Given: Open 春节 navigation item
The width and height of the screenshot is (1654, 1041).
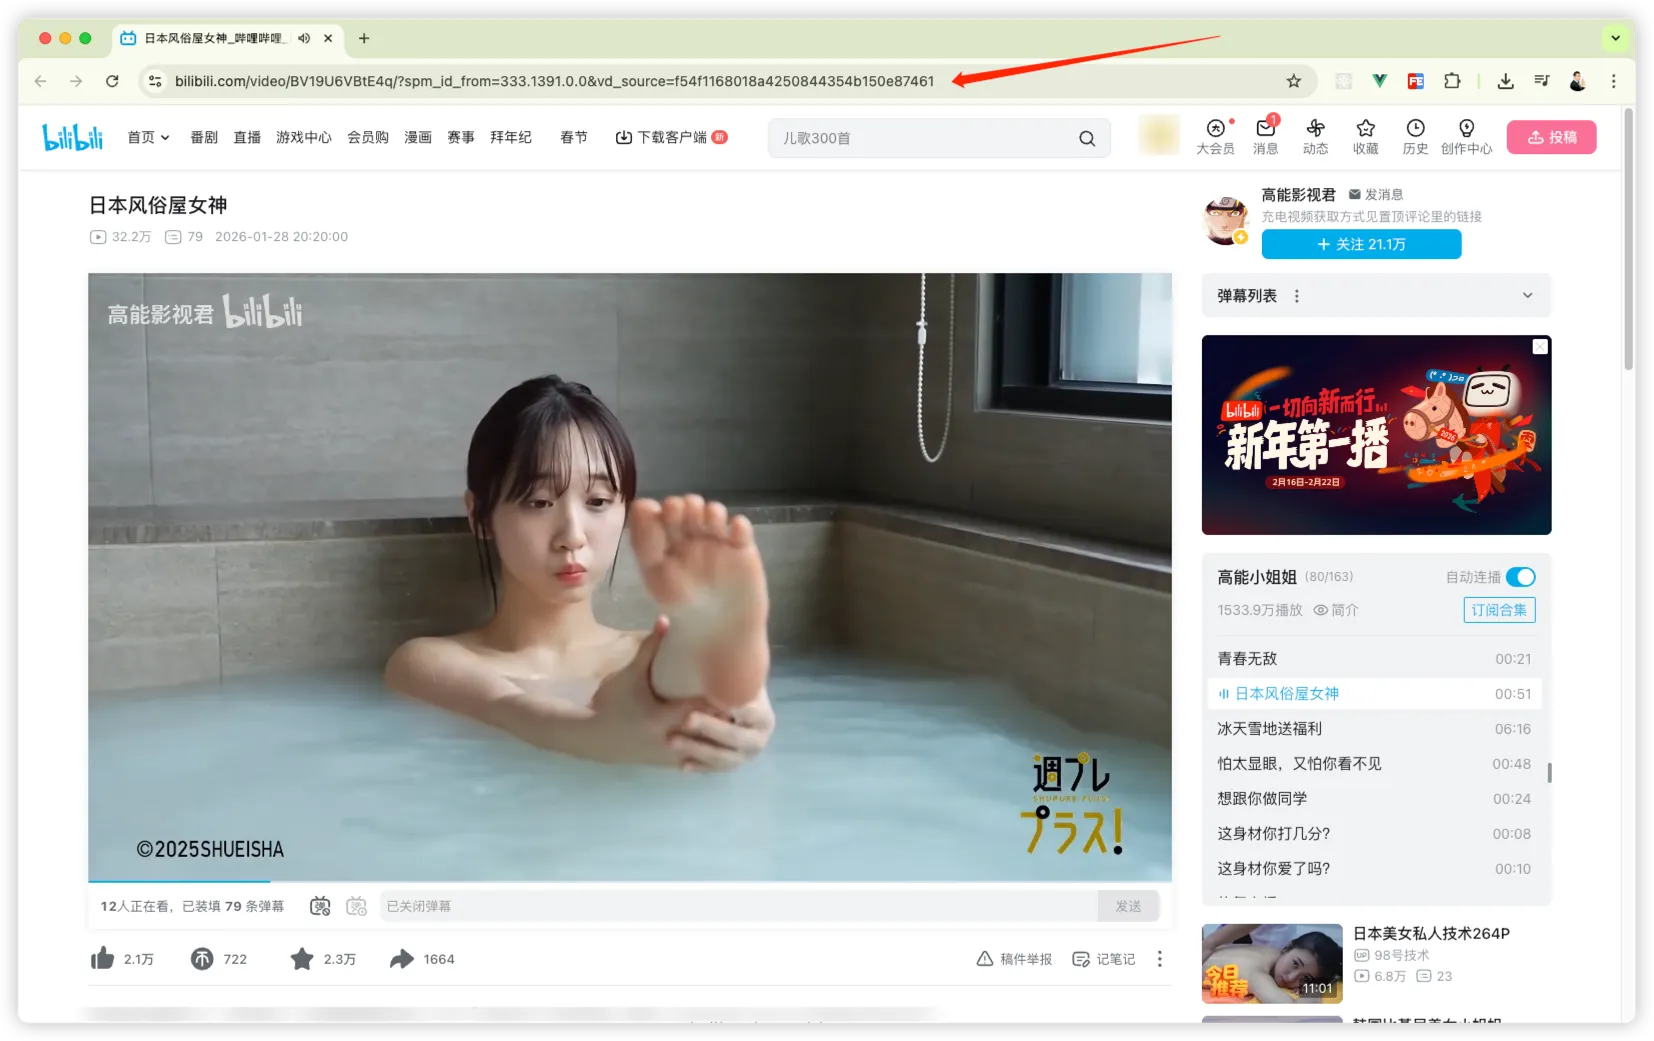Looking at the screenshot, I should [574, 137].
